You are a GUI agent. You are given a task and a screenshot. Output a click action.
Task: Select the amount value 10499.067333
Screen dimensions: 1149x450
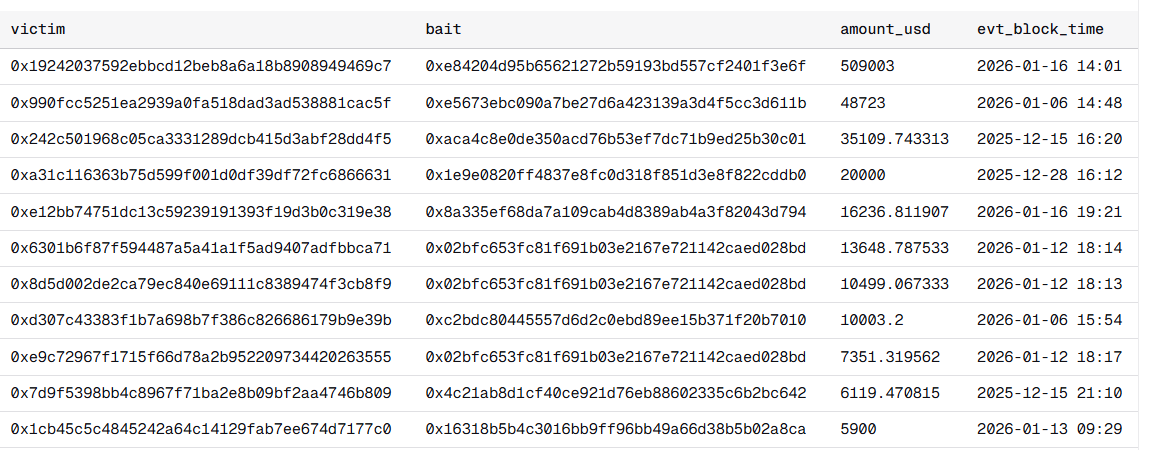[x=894, y=284]
